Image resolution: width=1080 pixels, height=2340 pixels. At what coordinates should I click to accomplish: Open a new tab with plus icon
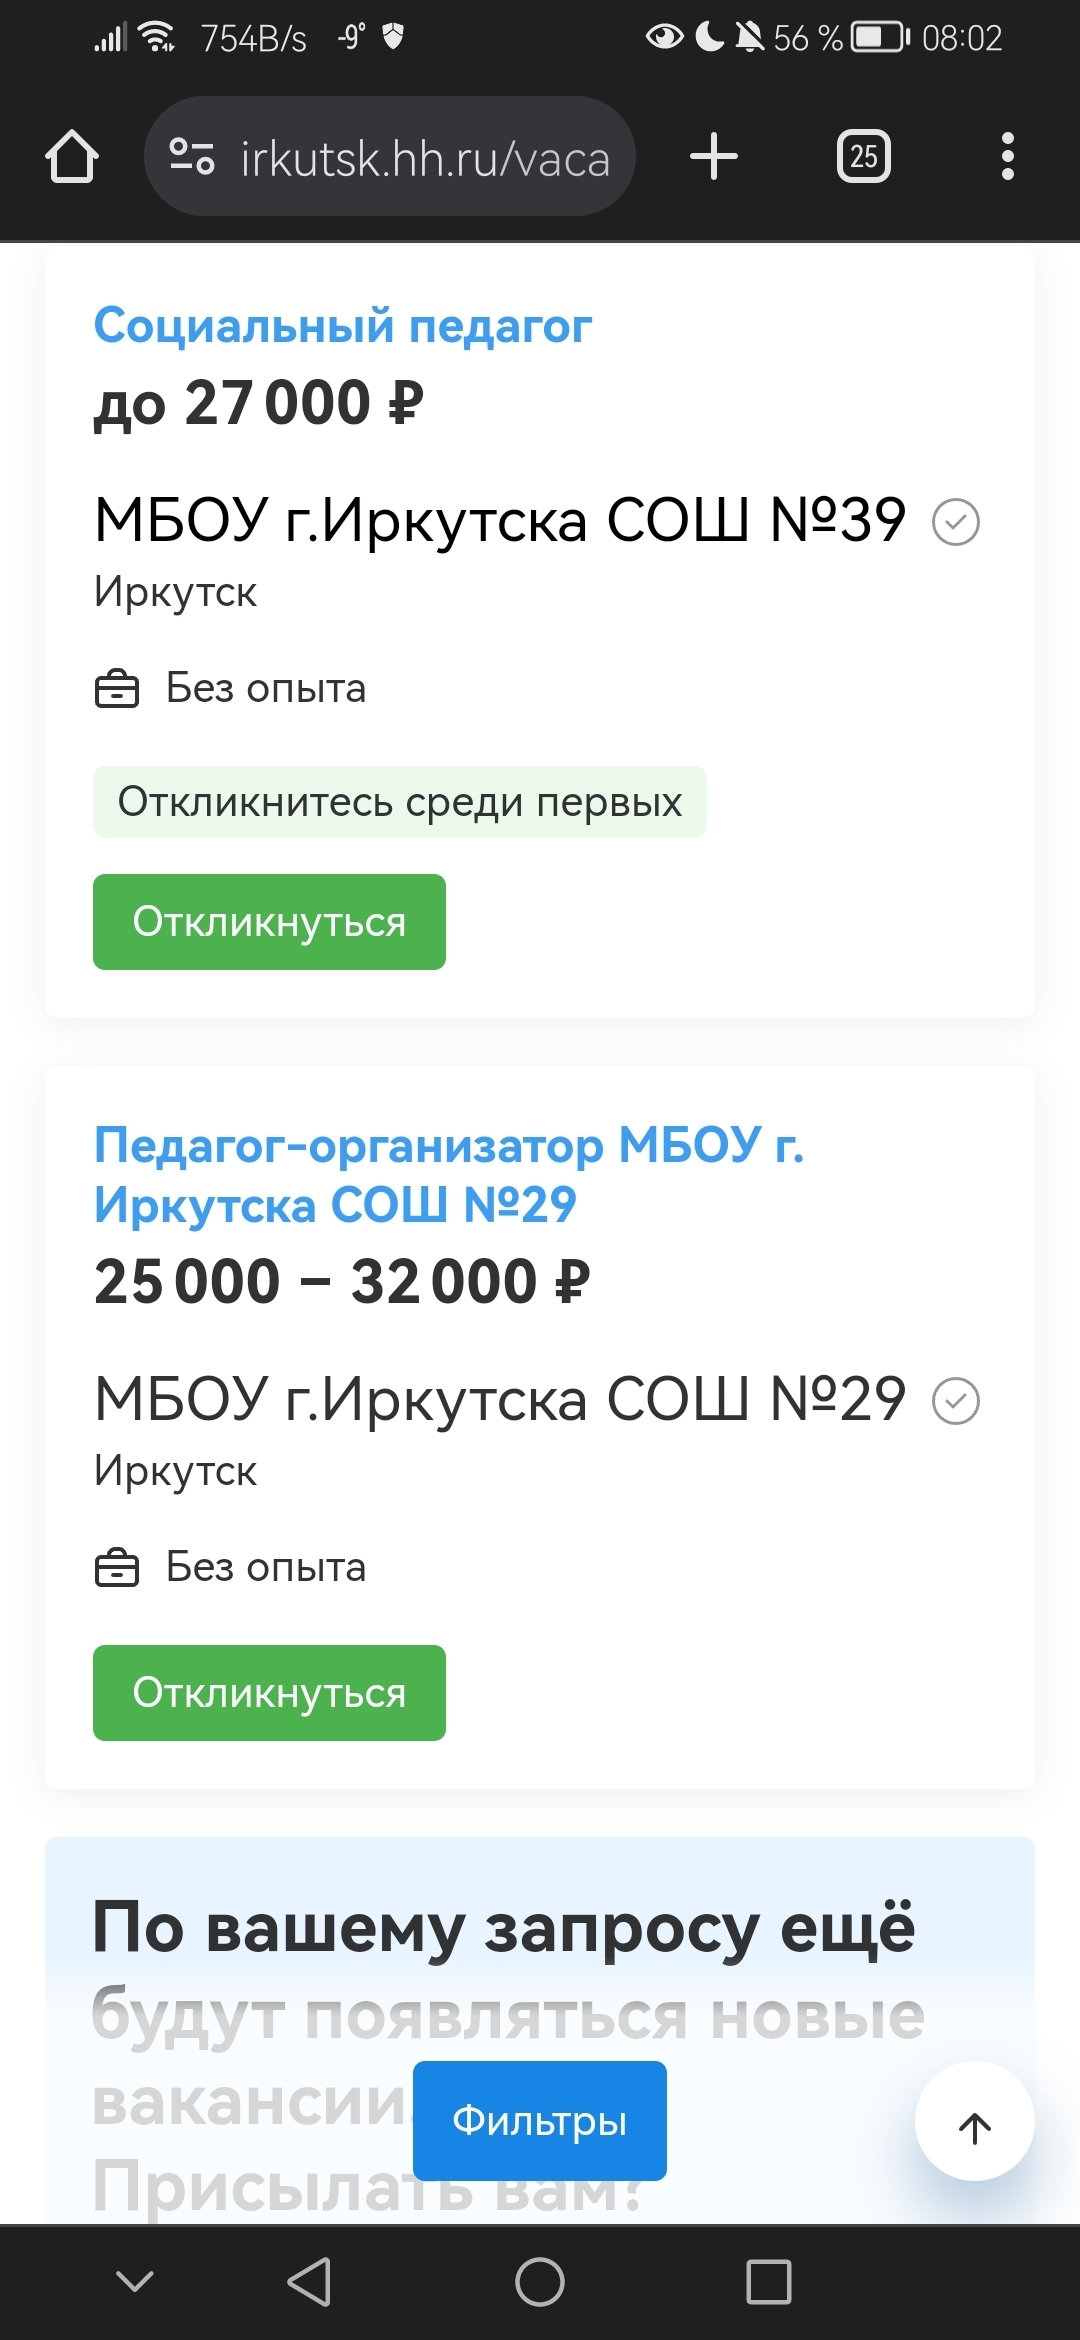pyautogui.click(x=714, y=157)
